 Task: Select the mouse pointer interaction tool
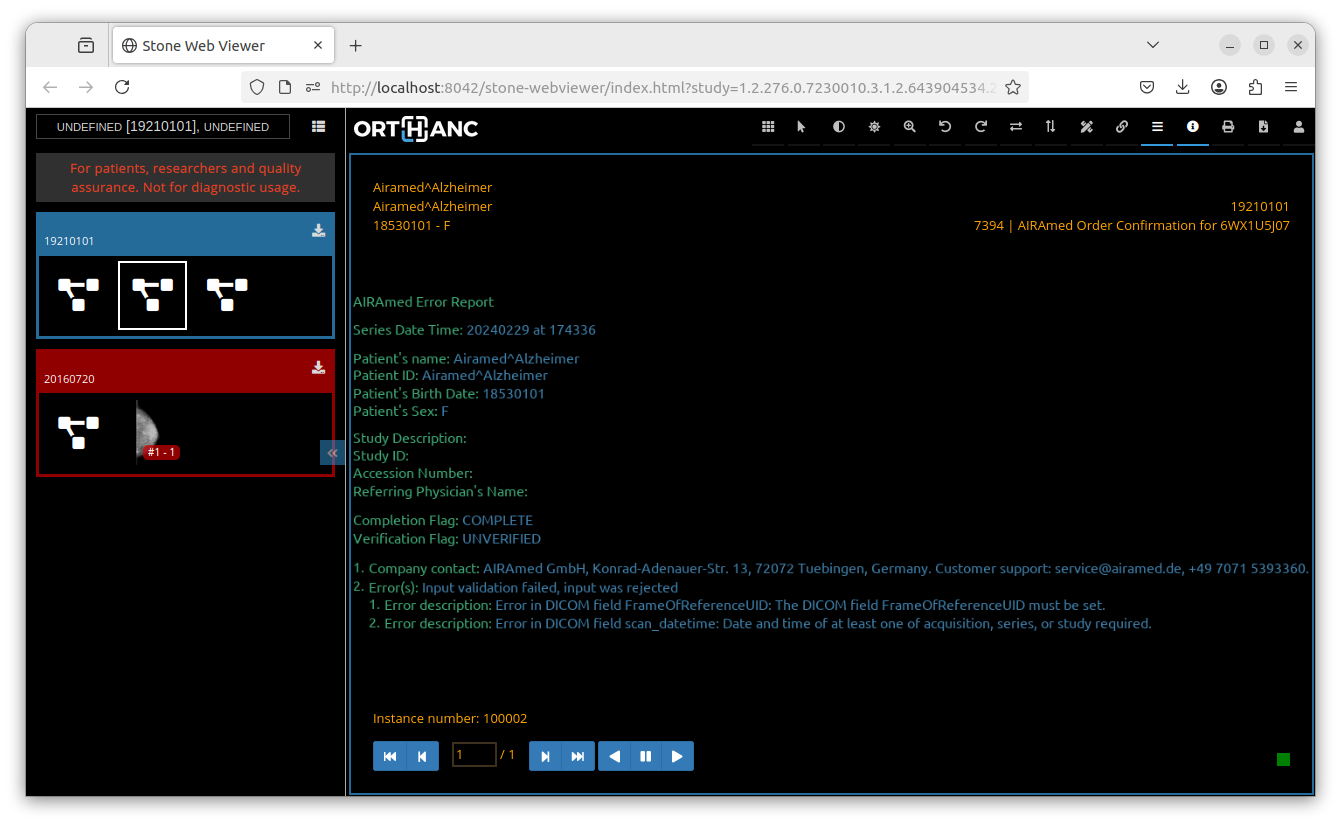tap(802, 127)
